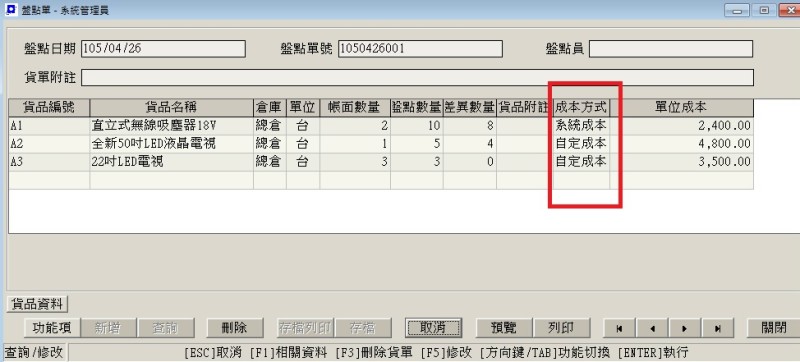This screenshot has height=362, width=800.
Task: Click 自定成本 cost method in row A3
Action: coord(581,162)
